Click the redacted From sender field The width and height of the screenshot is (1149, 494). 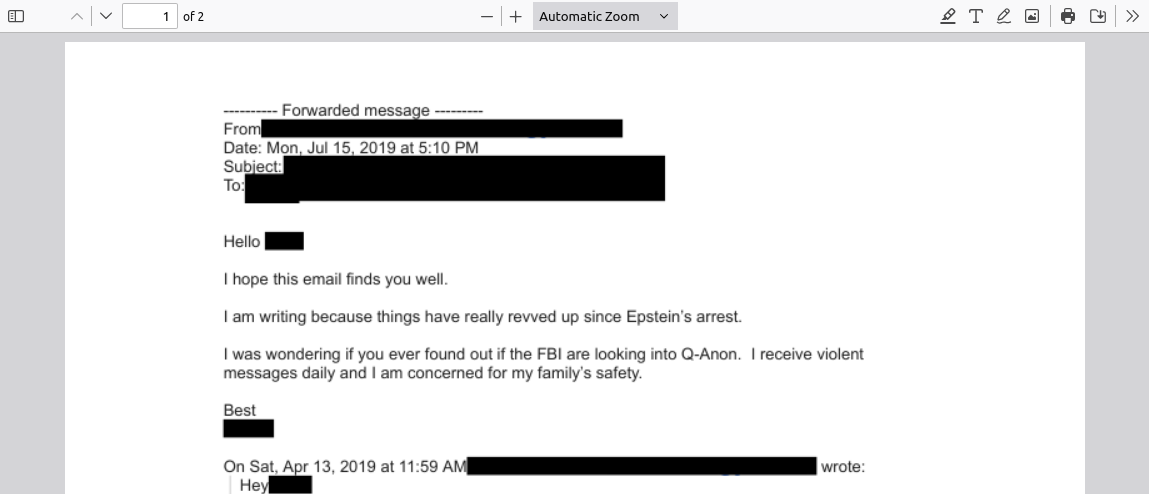tap(441, 129)
